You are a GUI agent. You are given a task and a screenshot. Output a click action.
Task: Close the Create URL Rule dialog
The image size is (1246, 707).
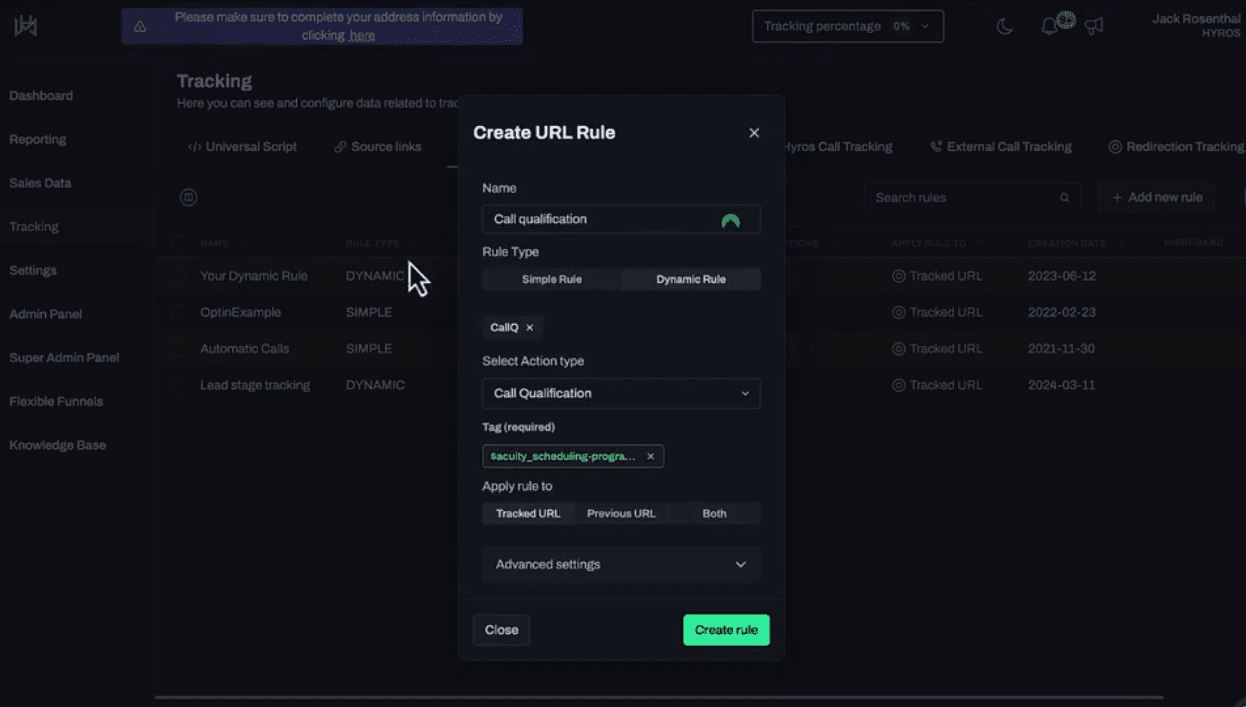(x=754, y=133)
